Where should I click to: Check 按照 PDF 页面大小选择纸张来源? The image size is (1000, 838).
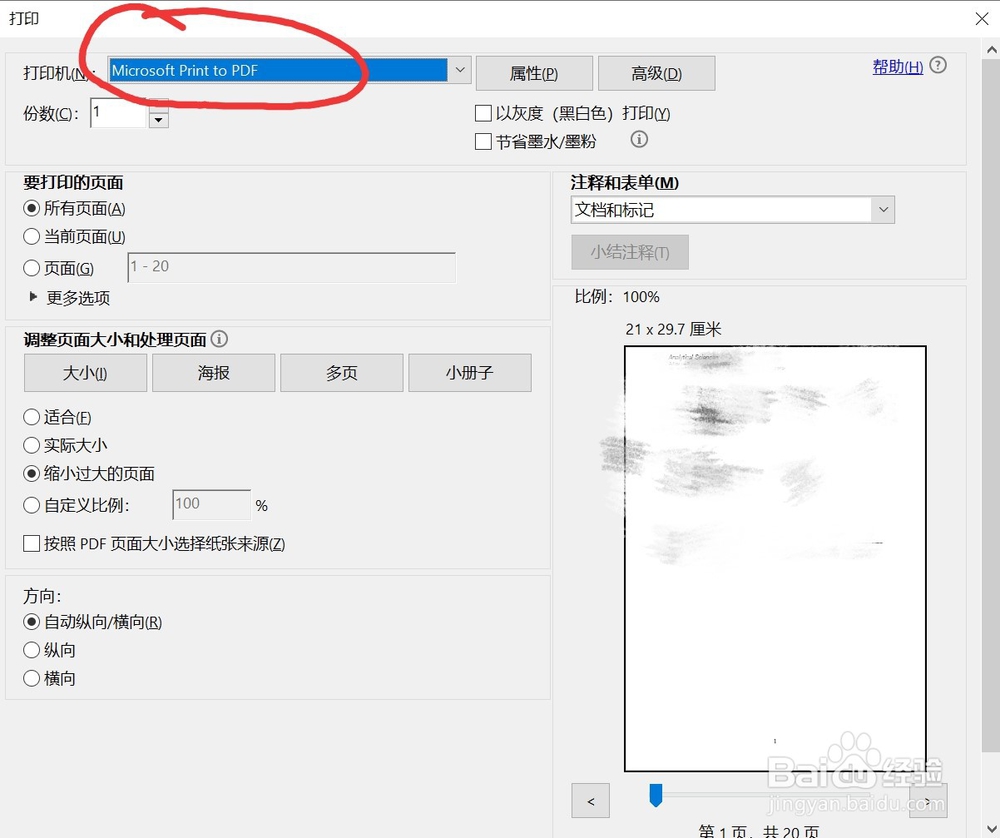(31, 543)
